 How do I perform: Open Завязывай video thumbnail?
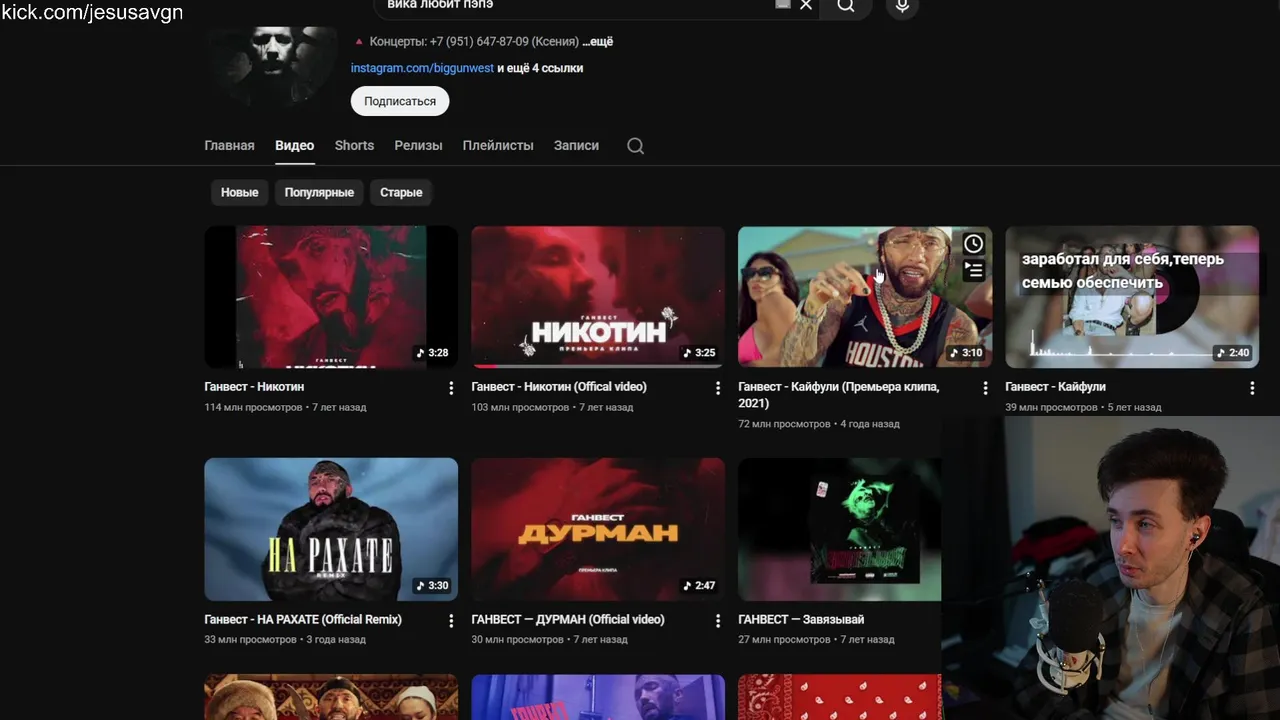[x=839, y=529]
